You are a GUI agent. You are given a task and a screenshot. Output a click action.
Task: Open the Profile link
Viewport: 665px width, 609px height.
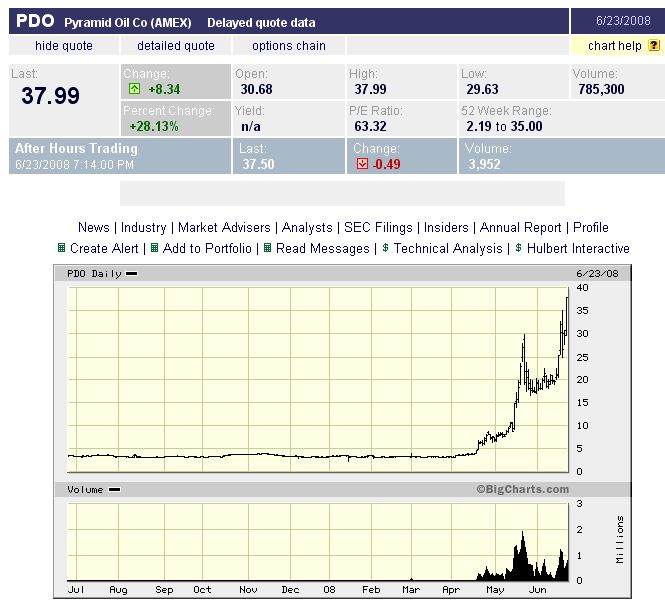pyautogui.click(x=591, y=227)
